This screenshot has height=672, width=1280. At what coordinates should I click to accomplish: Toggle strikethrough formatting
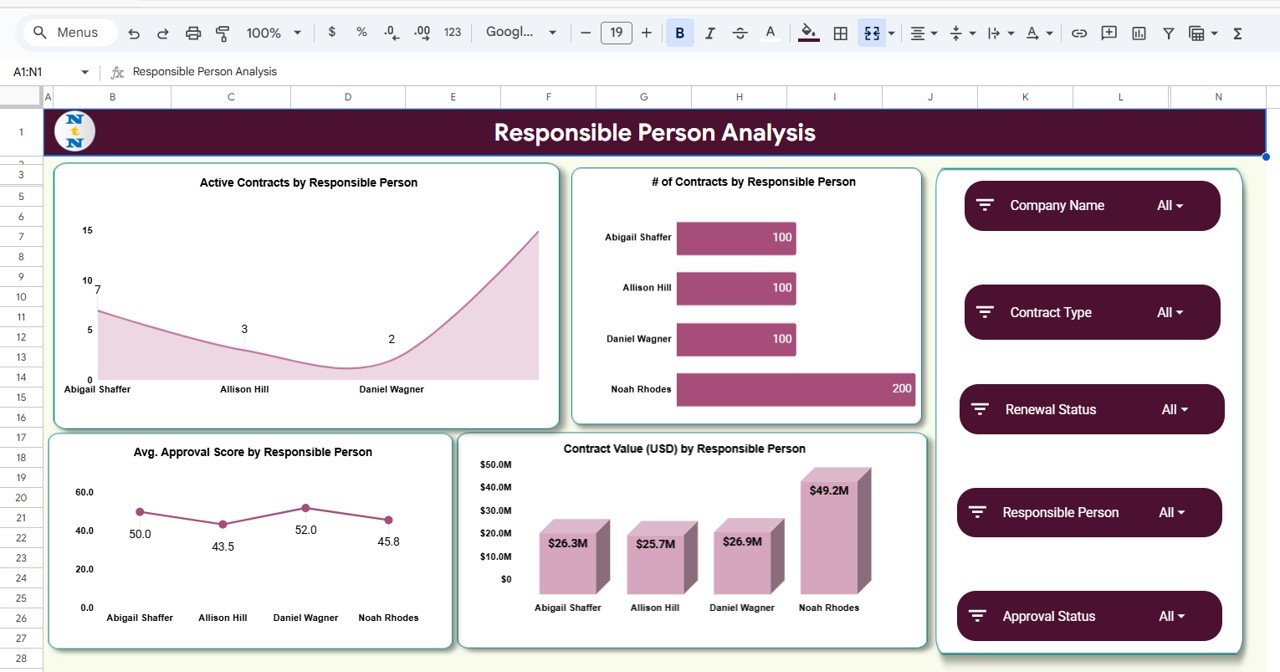click(740, 32)
